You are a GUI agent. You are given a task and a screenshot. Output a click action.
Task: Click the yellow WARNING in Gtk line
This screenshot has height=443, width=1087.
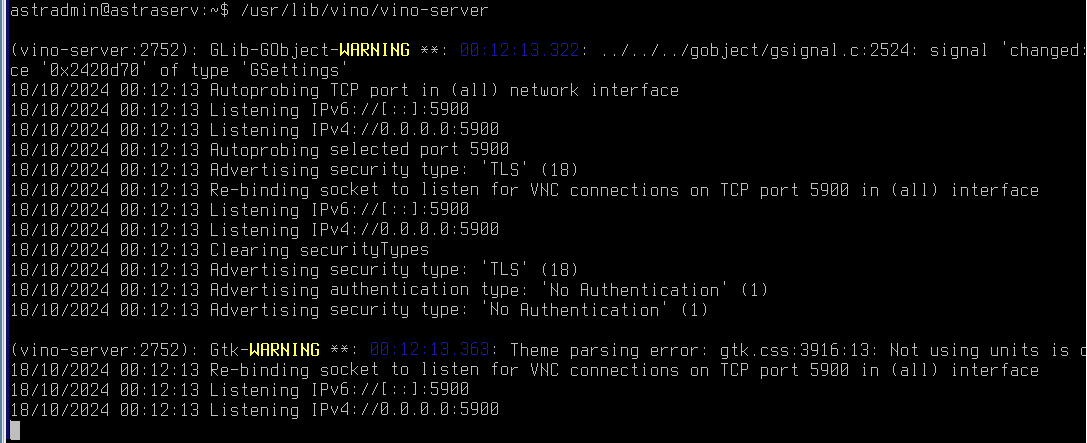[285, 349]
